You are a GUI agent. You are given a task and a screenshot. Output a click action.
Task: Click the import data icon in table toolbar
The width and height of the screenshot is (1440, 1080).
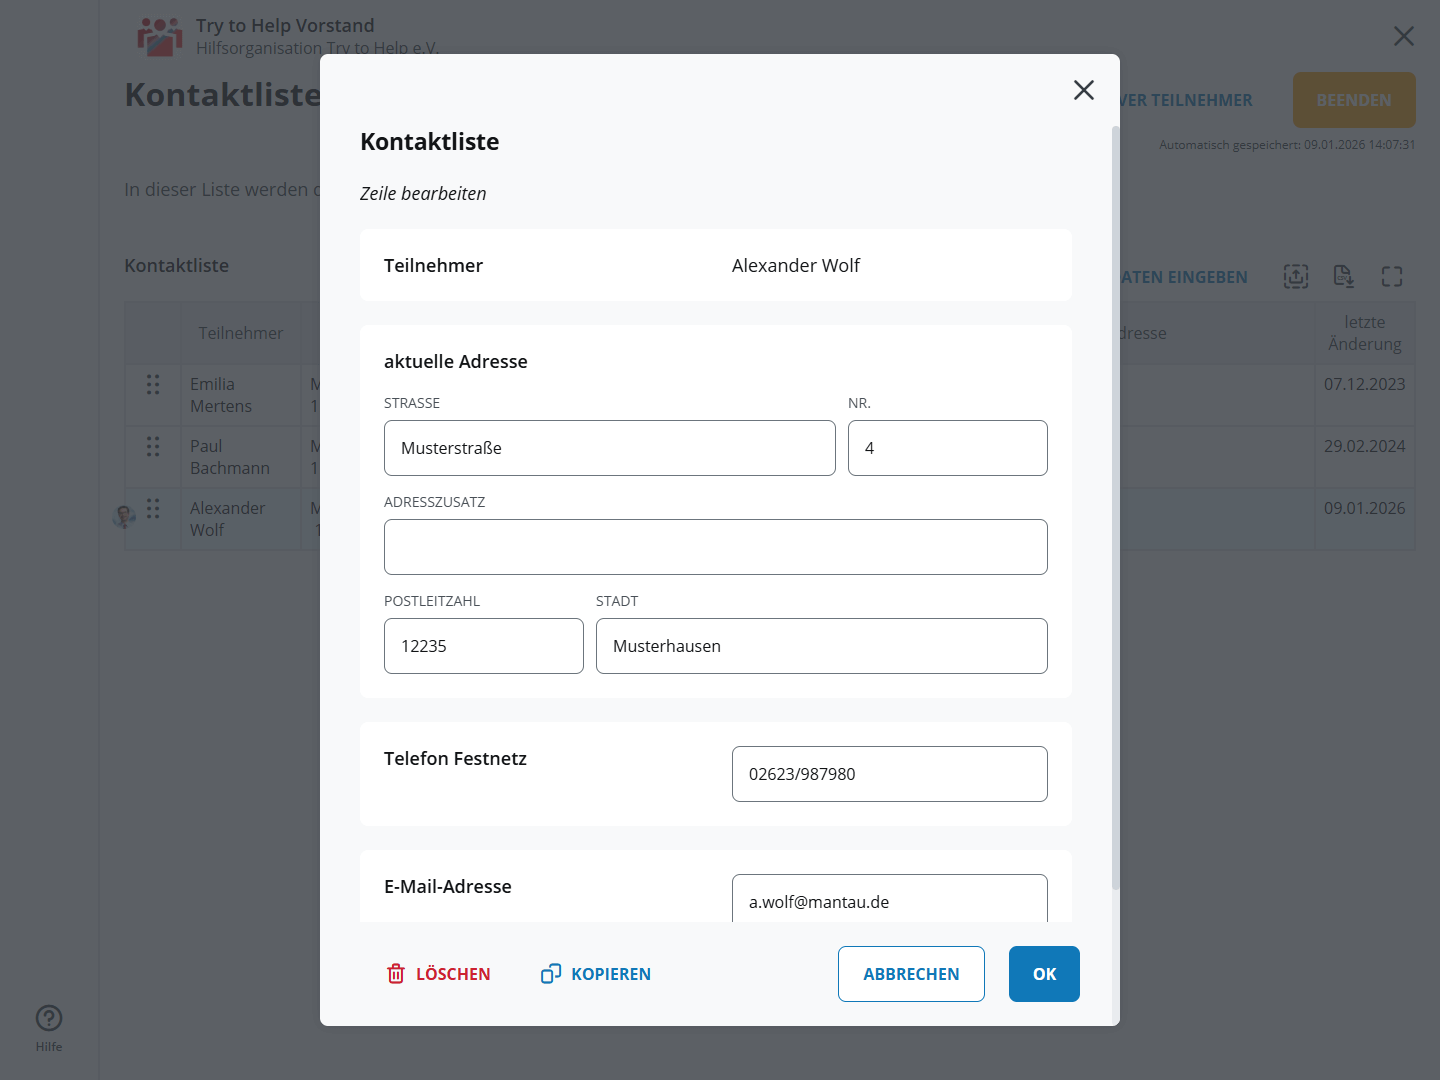1295,277
